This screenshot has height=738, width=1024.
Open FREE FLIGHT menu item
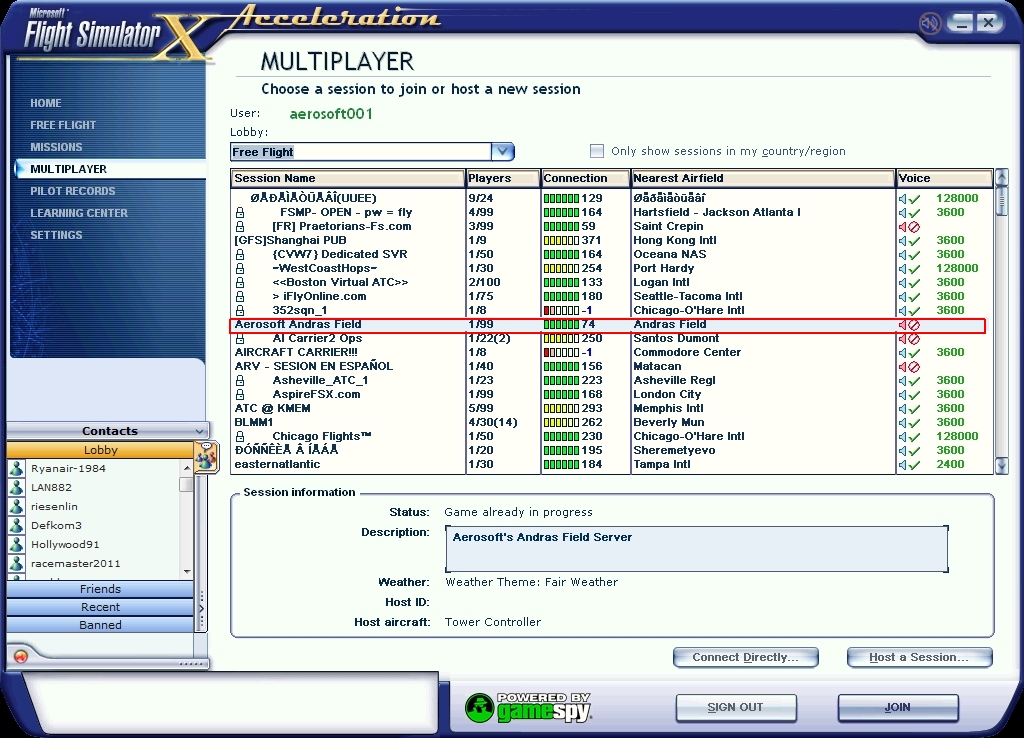[x=63, y=125]
